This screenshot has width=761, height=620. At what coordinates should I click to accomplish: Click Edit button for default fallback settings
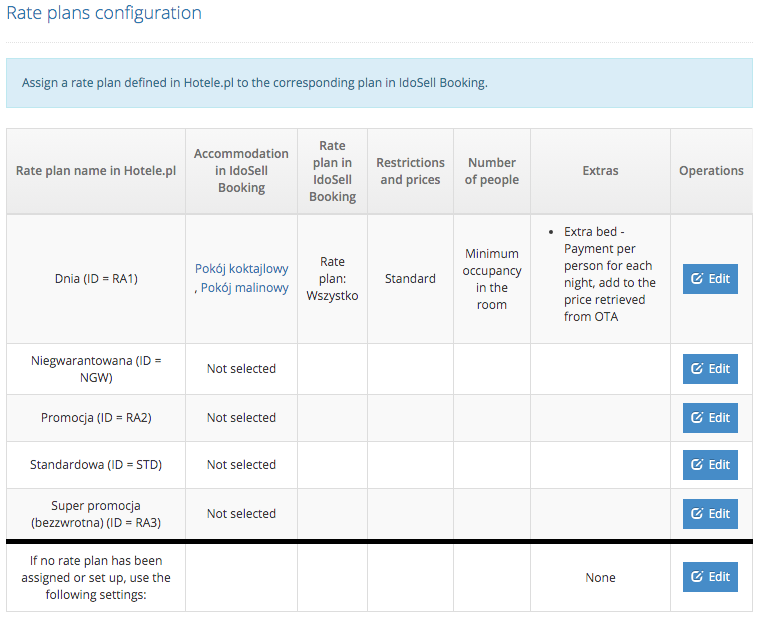point(710,577)
